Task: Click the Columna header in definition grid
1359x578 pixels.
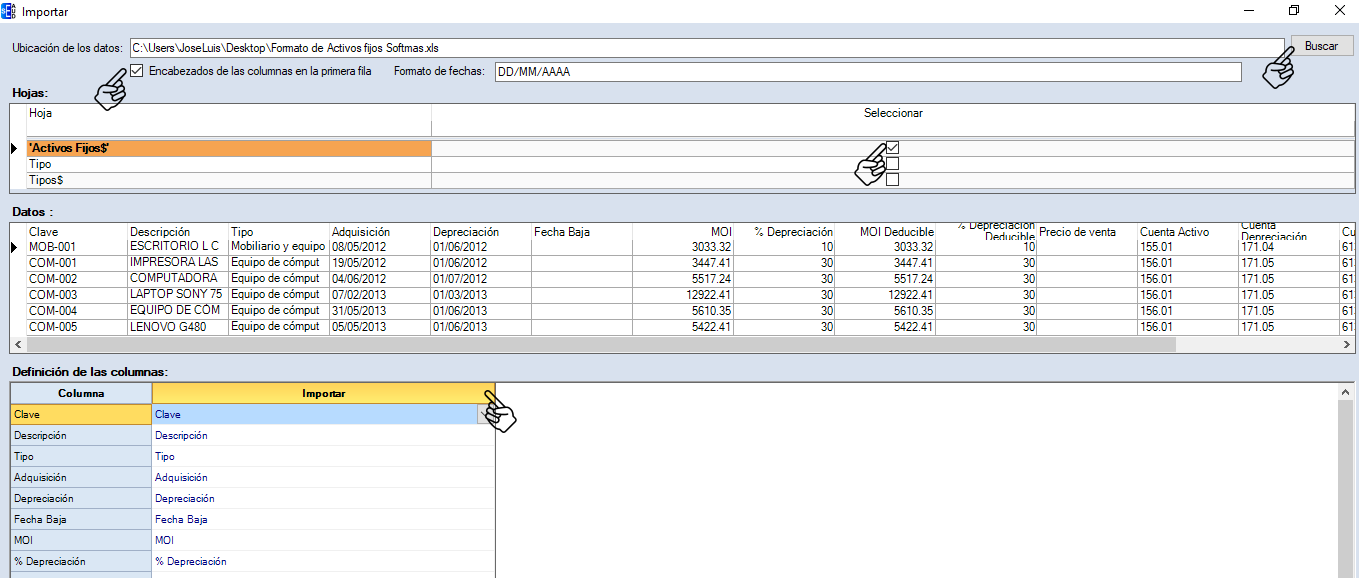Action: [81, 393]
